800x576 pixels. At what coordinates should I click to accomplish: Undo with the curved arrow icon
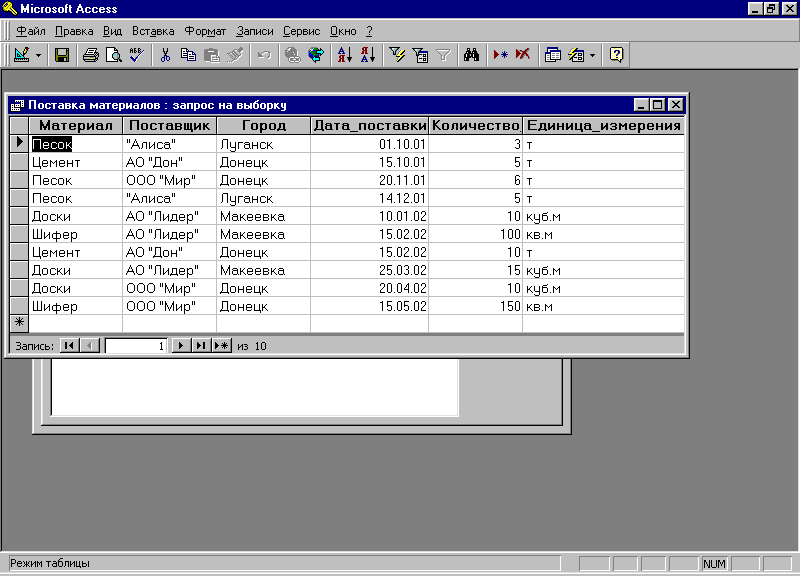pyautogui.click(x=263, y=55)
